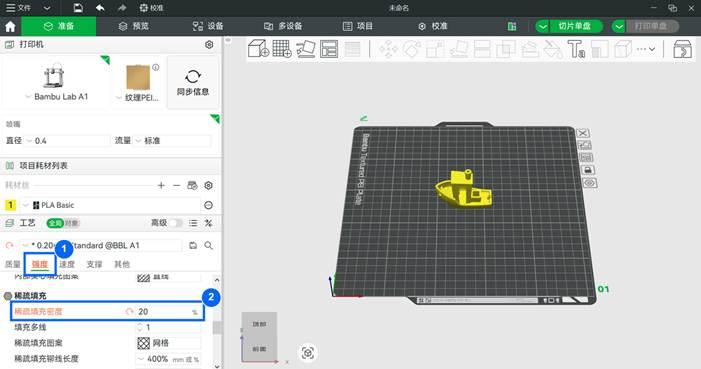Open printer settings gear in 打印机 header
The height and width of the screenshot is (369, 701).
point(209,45)
